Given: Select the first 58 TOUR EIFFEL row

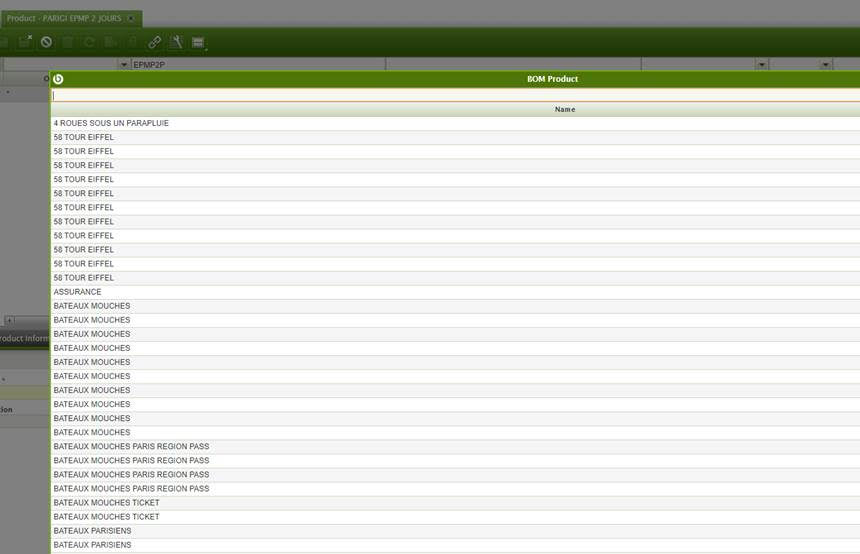Looking at the screenshot, I should coord(84,137).
